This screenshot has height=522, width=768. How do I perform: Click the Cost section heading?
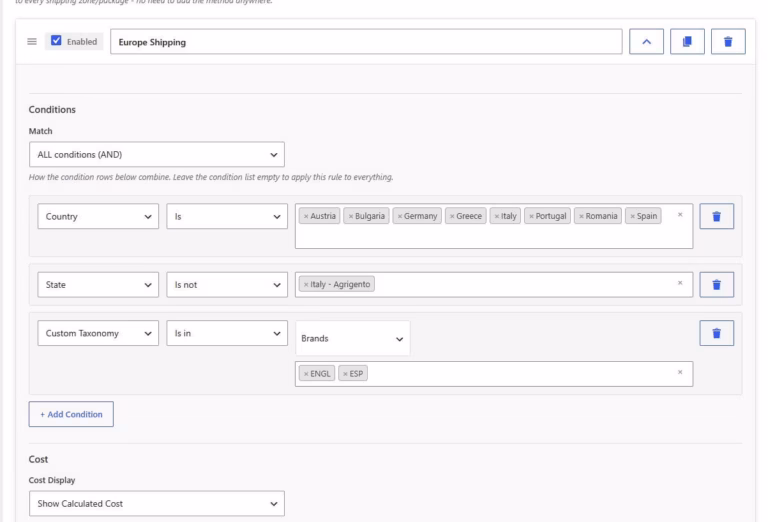coord(38,459)
